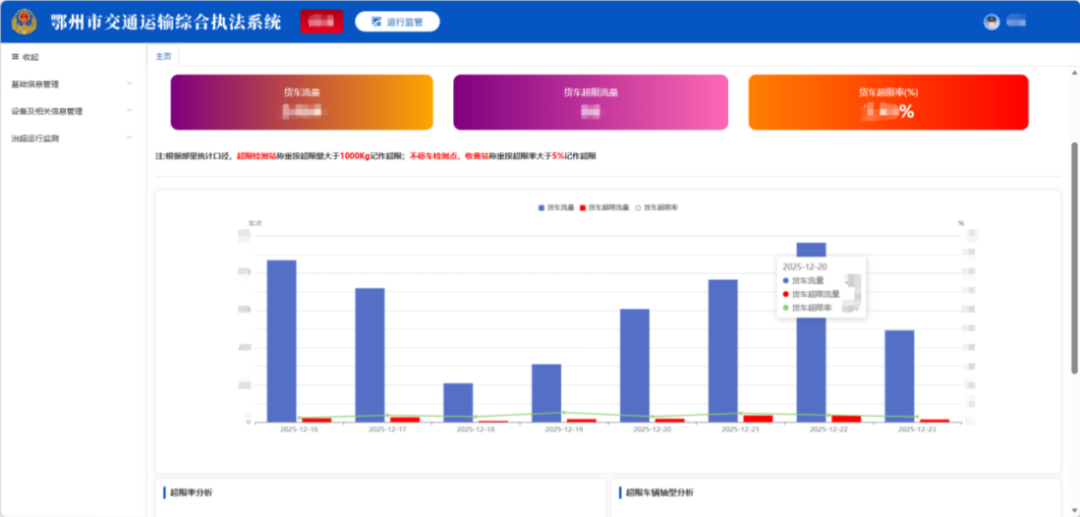
Task: Click the police emblem logo in header
Action: [23, 21]
